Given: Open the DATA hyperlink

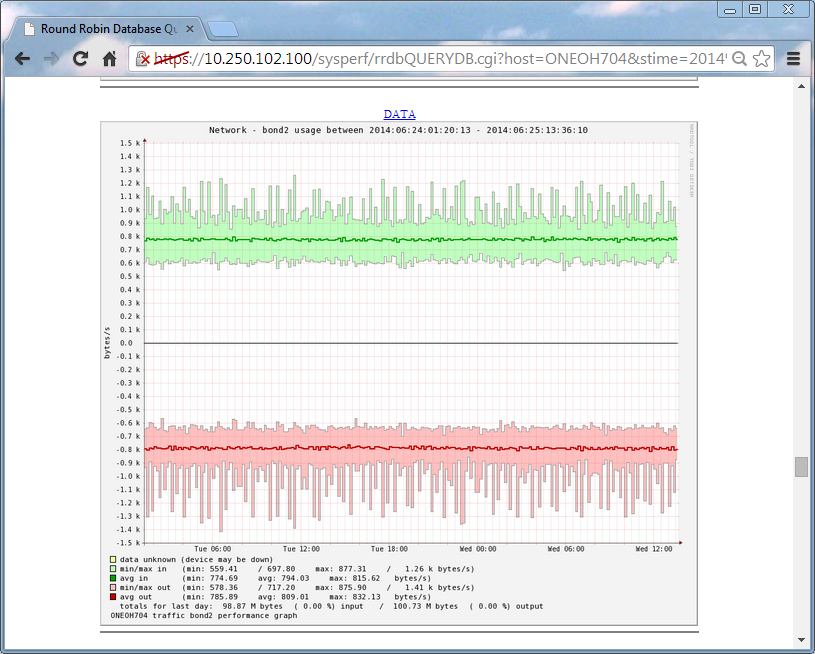Looking at the screenshot, I should [399, 114].
